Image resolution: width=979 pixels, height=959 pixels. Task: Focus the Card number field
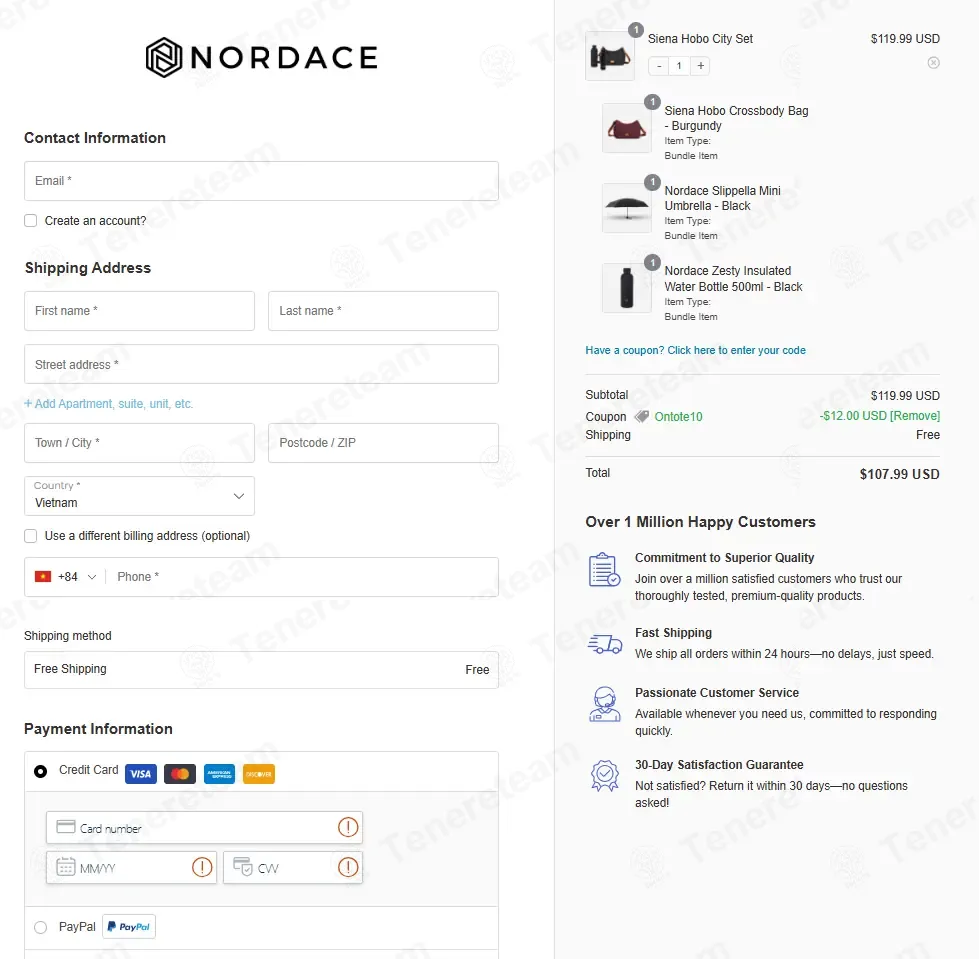(204, 827)
